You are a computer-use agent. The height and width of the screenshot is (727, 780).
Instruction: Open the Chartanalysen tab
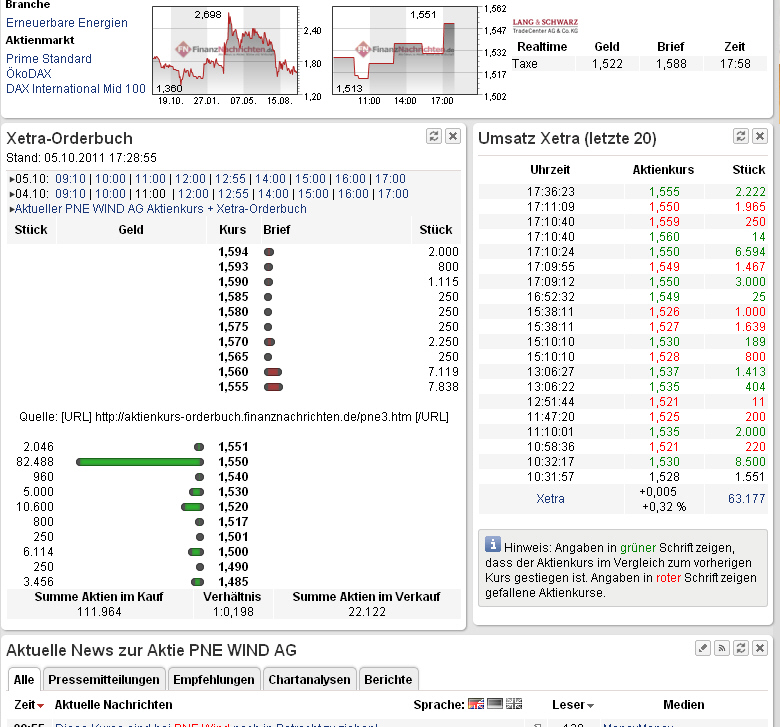pos(309,680)
